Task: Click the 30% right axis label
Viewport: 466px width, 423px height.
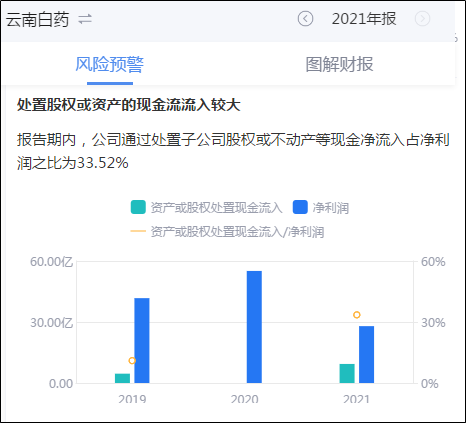Action: pos(433,323)
